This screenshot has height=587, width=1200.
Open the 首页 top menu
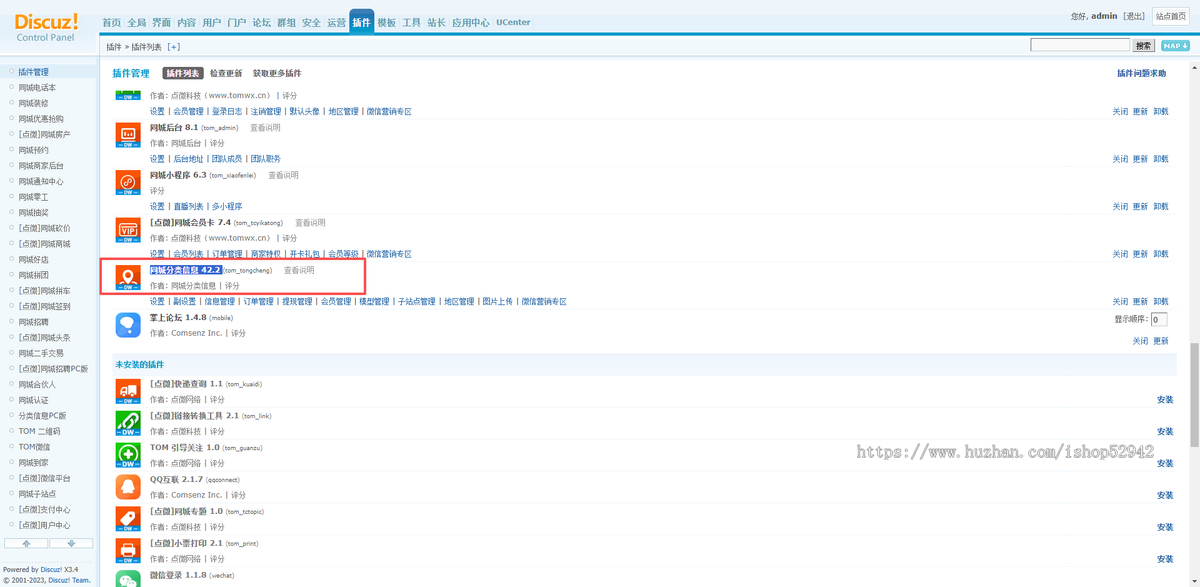point(111,22)
